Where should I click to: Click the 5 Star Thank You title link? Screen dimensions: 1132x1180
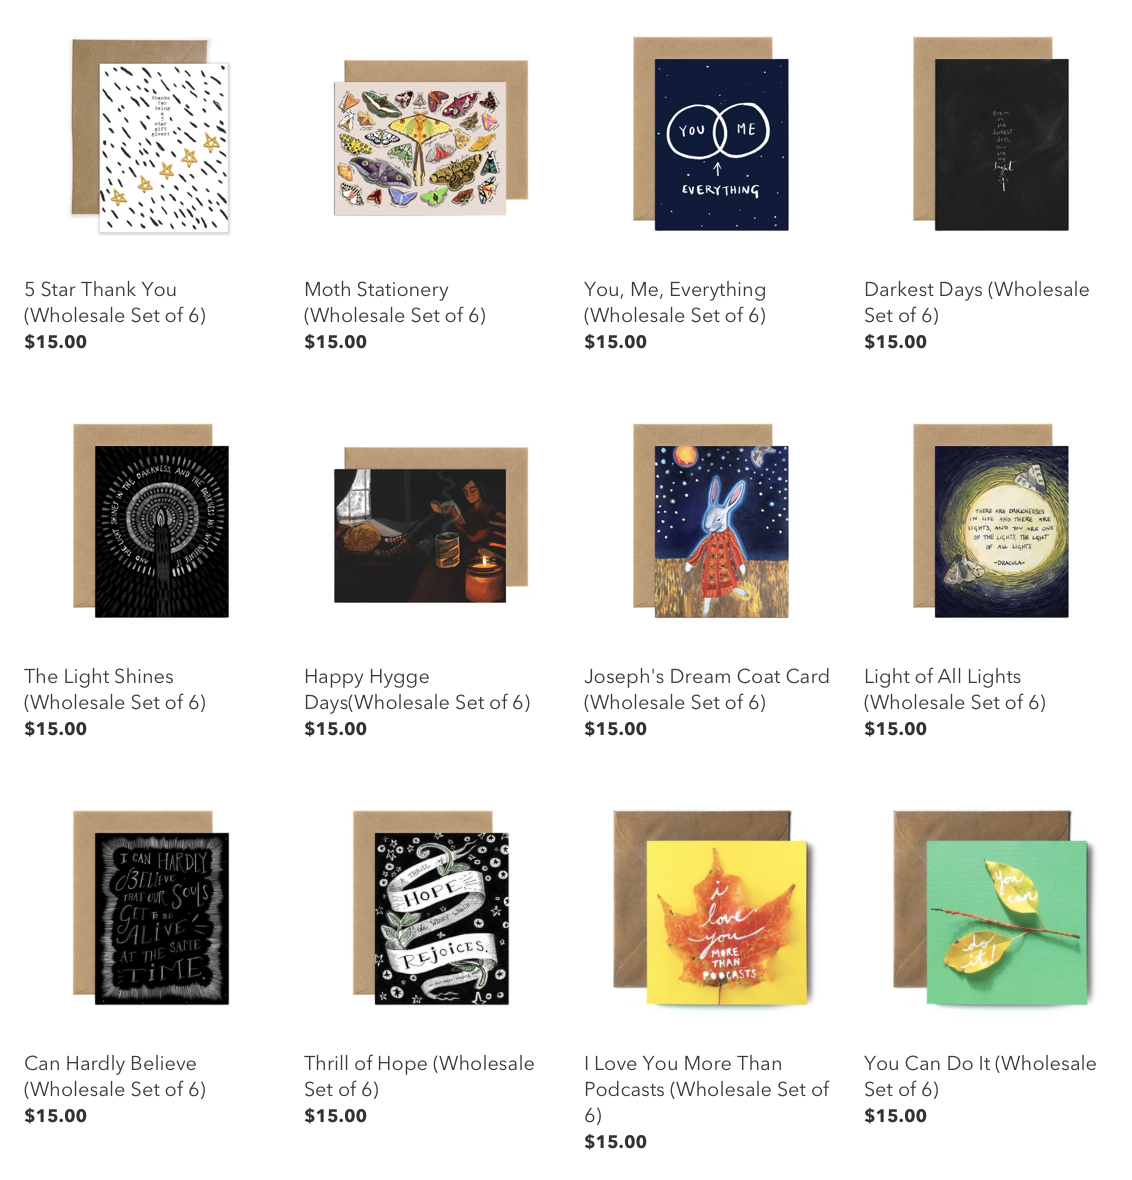(115, 302)
